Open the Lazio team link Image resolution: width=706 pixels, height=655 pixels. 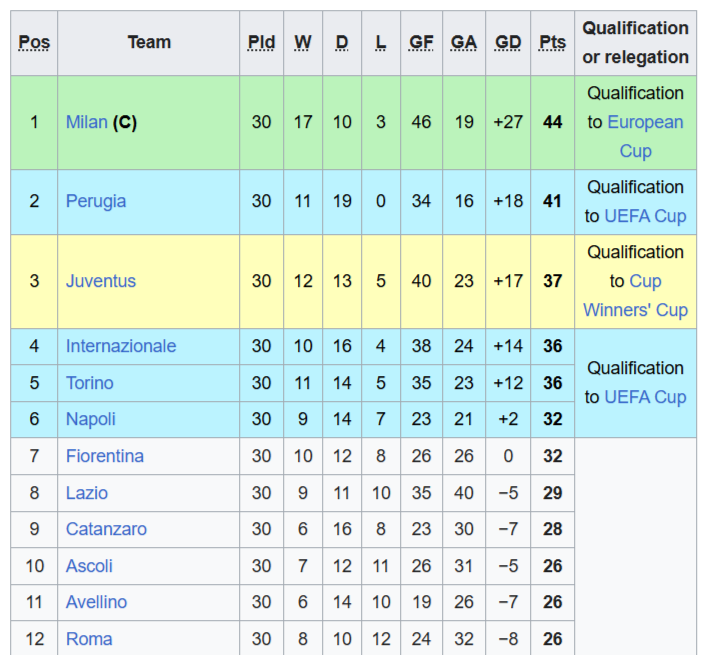tap(86, 493)
